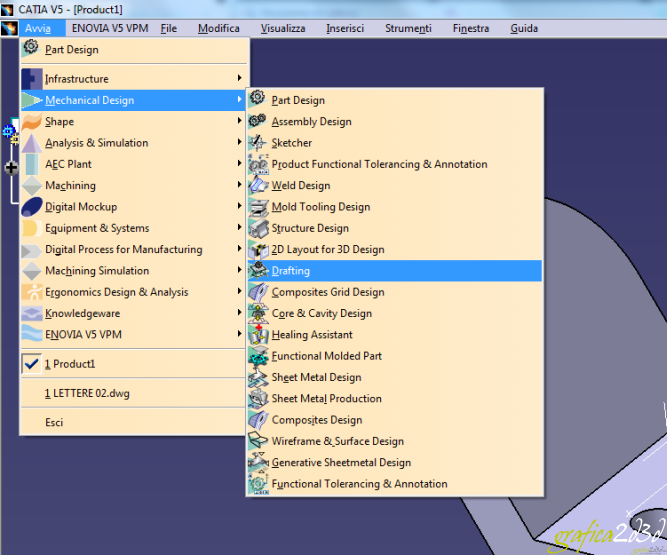The image size is (667, 555).
Task: Expand the Digital Mockup submenu arrow
Action: (239, 206)
